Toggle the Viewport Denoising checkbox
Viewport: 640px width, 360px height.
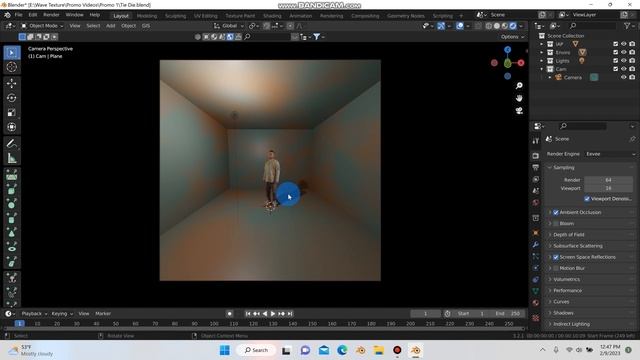click(587, 199)
